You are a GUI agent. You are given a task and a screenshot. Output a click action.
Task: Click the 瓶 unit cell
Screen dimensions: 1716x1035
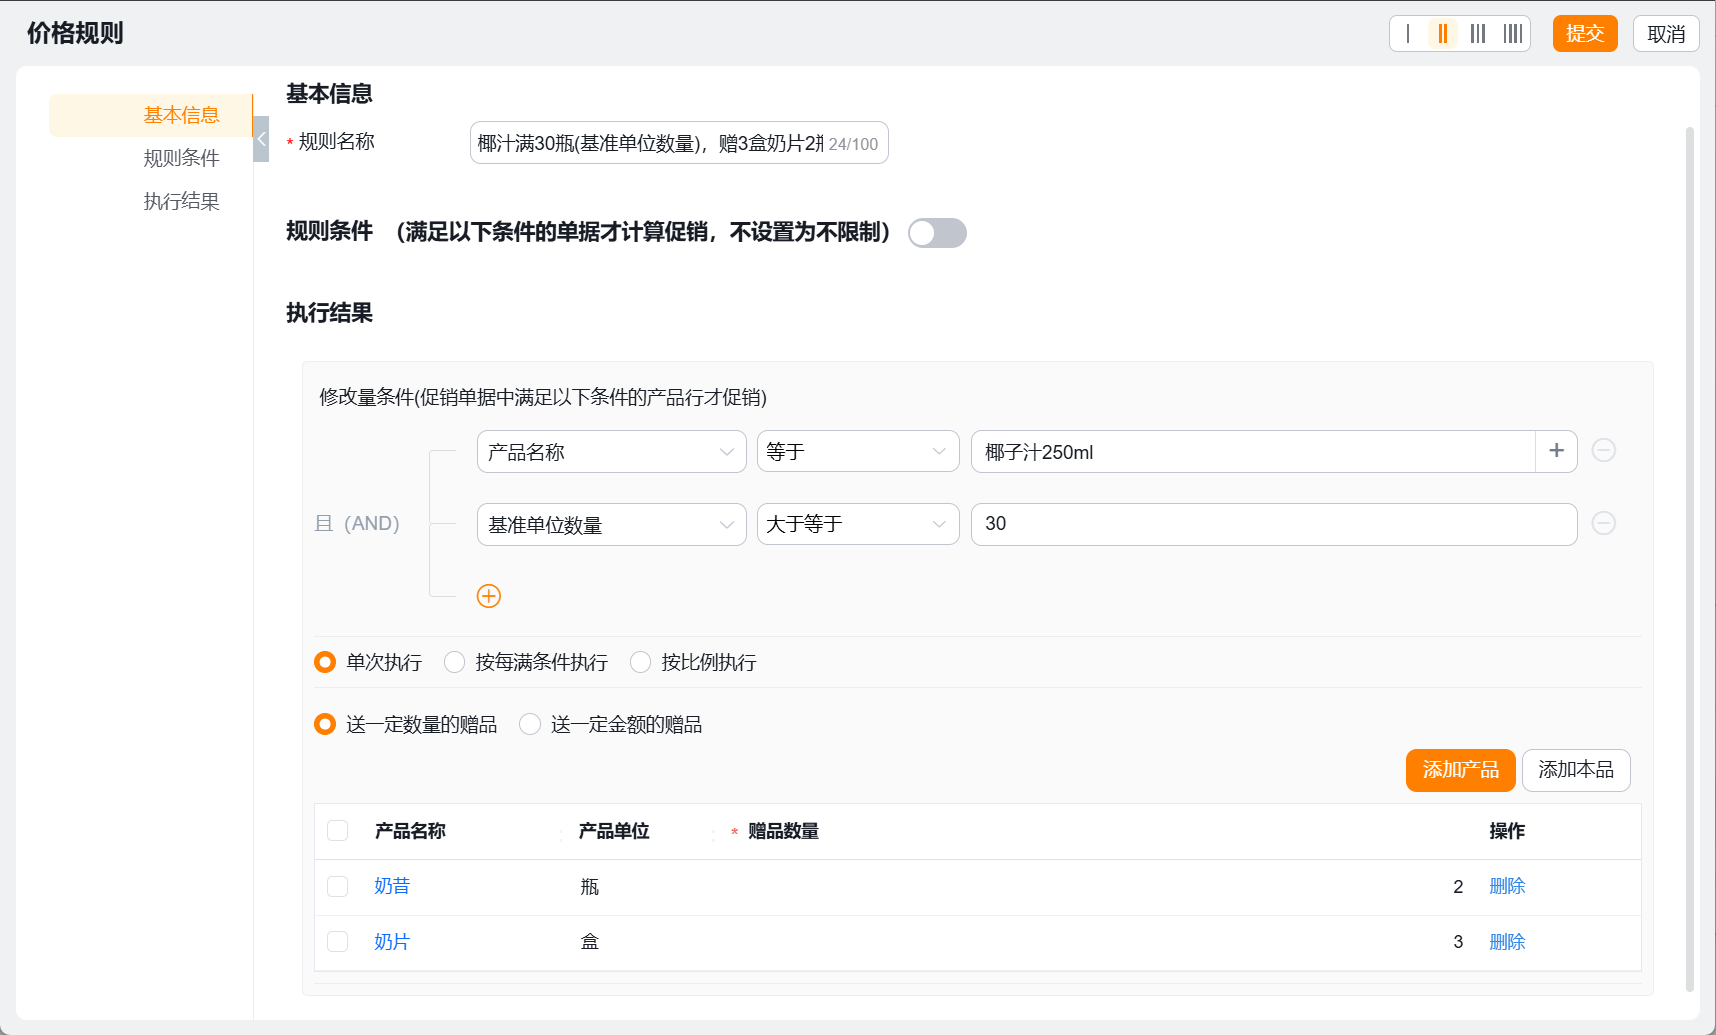click(x=590, y=887)
